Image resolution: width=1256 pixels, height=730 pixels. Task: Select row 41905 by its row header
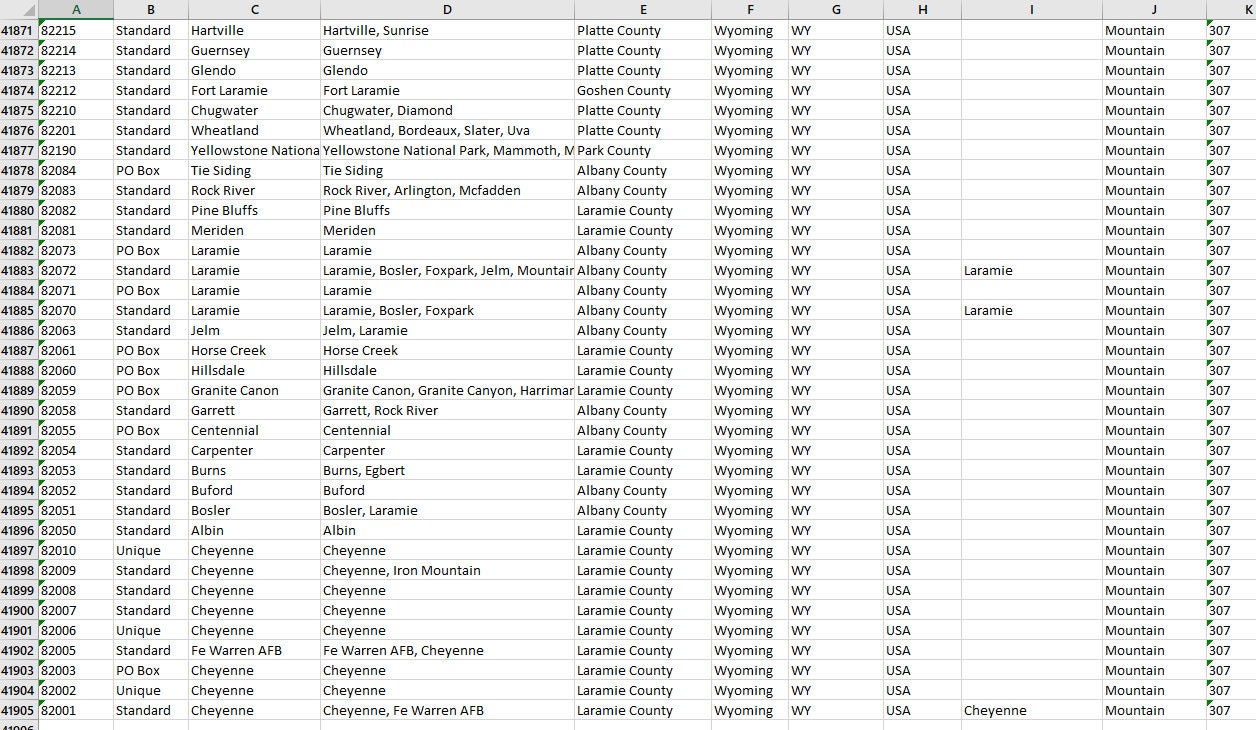click(x=17, y=710)
